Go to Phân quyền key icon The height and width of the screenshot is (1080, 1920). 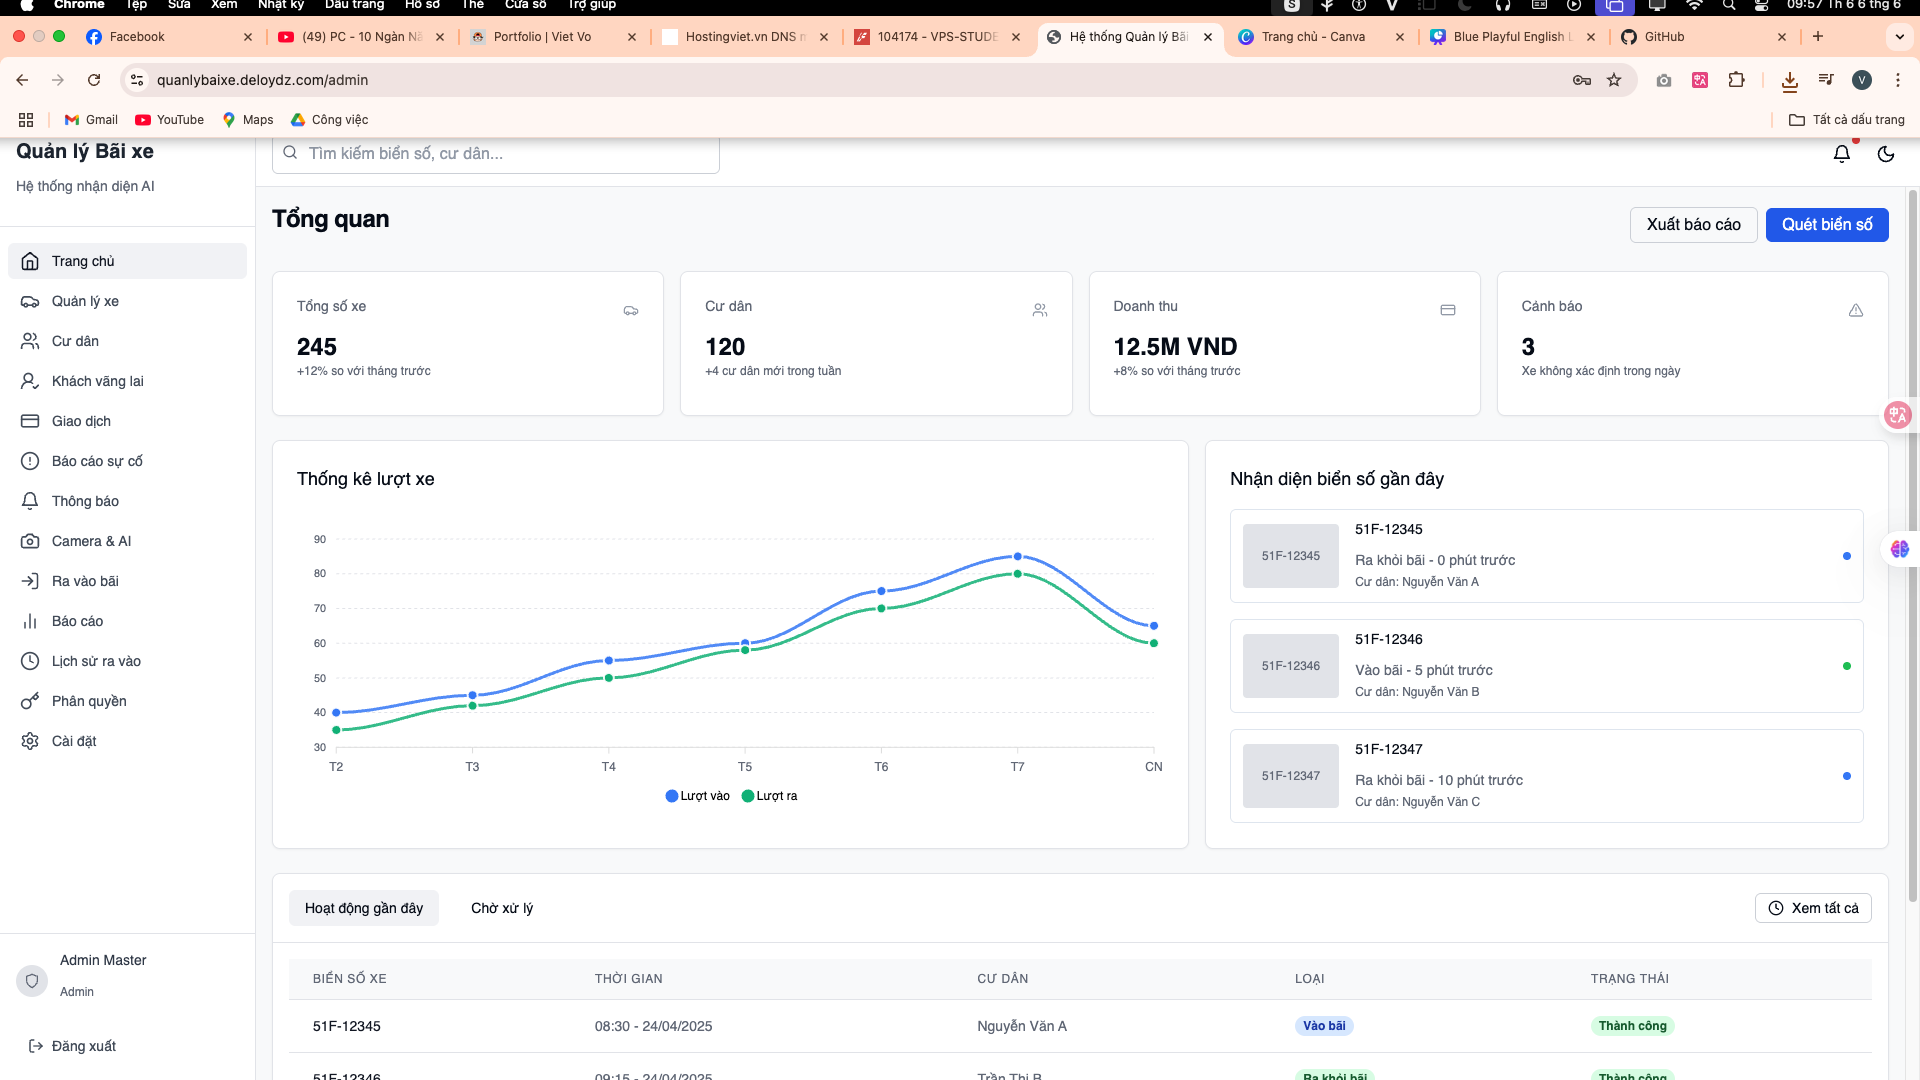point(30,701)
